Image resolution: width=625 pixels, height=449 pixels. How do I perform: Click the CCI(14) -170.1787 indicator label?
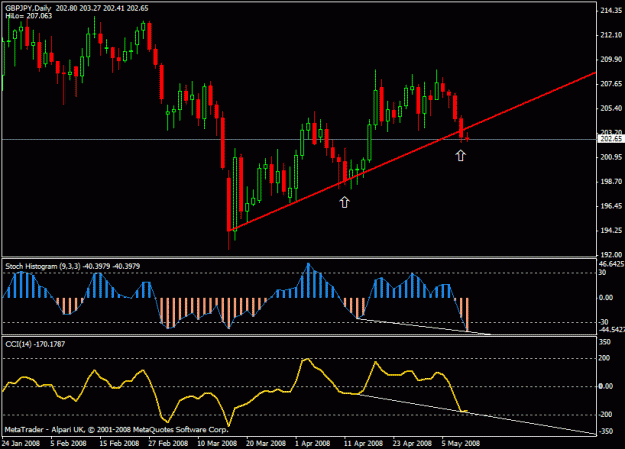35,344
